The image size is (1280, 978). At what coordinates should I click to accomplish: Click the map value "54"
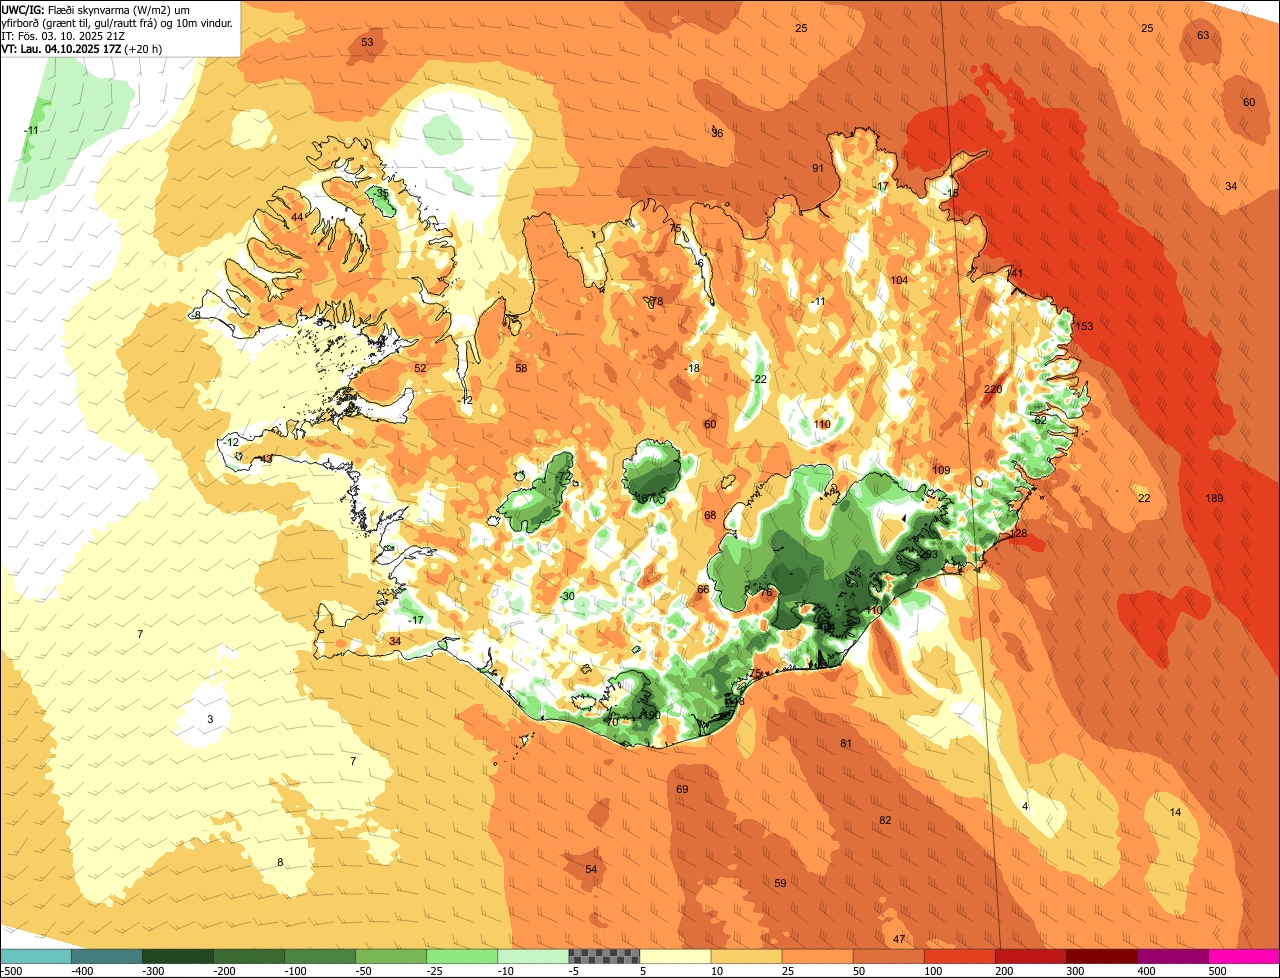tap(591, 869)
